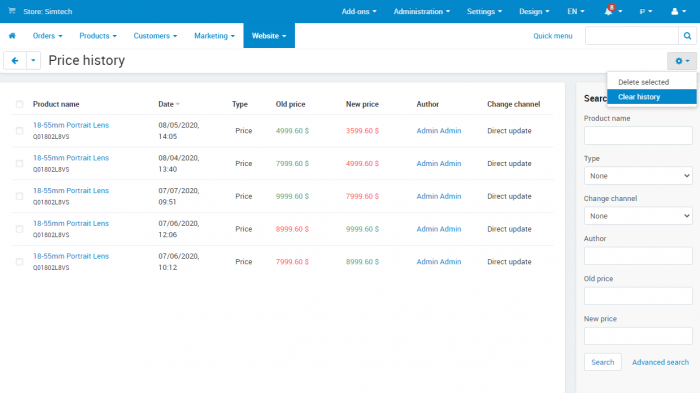Focus the New price filter field
This screenshot has width=700, height=393.
coord(638,336)
